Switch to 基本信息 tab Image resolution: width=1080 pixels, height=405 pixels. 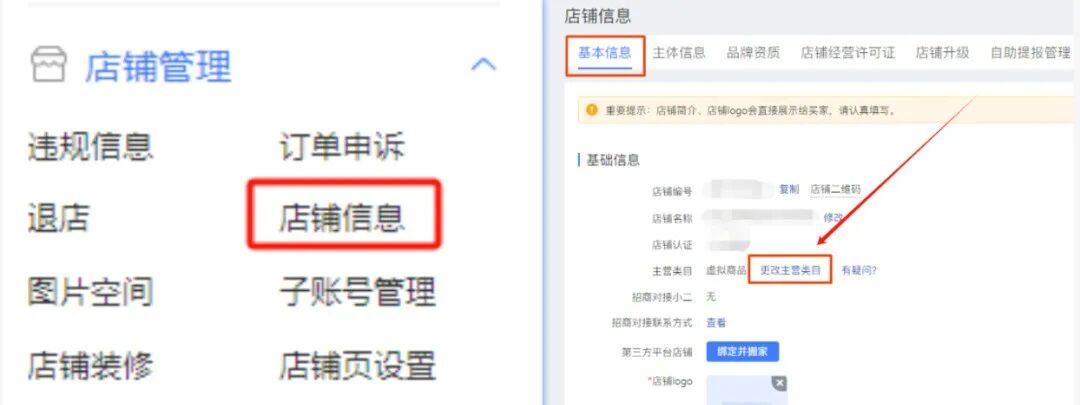[605, 53]
